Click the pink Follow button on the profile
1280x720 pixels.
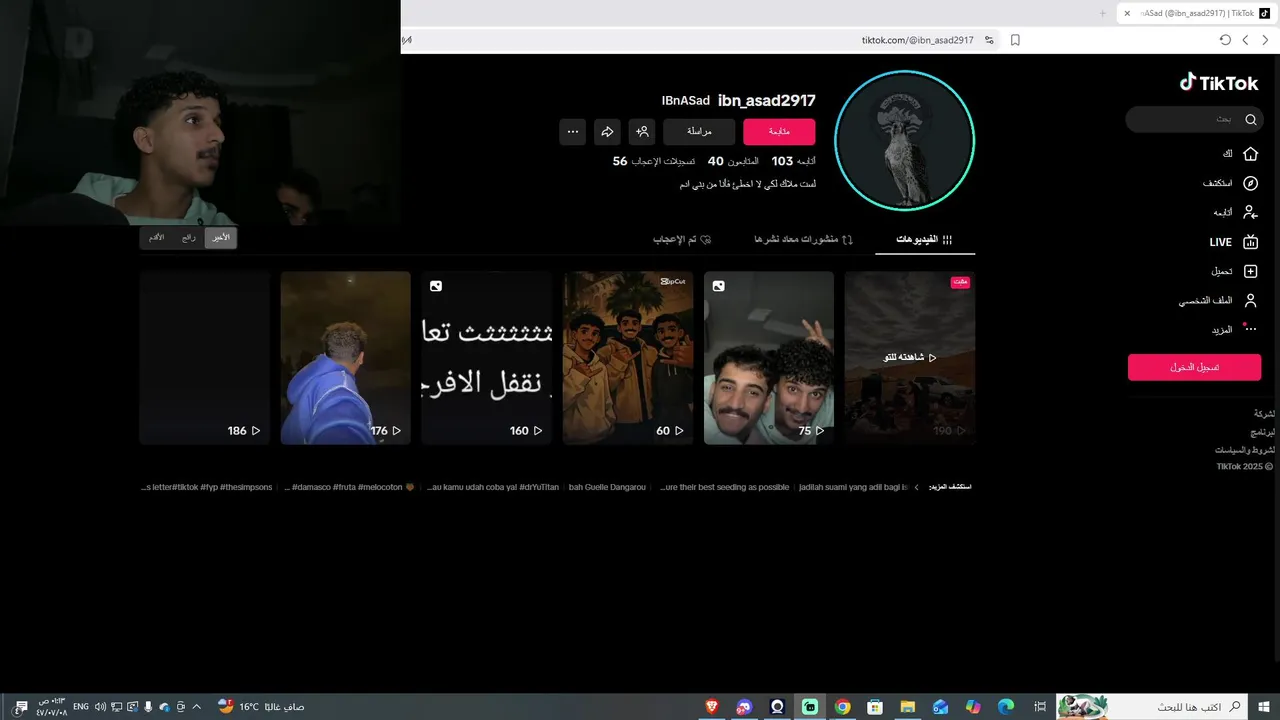[x=779, y=132]
